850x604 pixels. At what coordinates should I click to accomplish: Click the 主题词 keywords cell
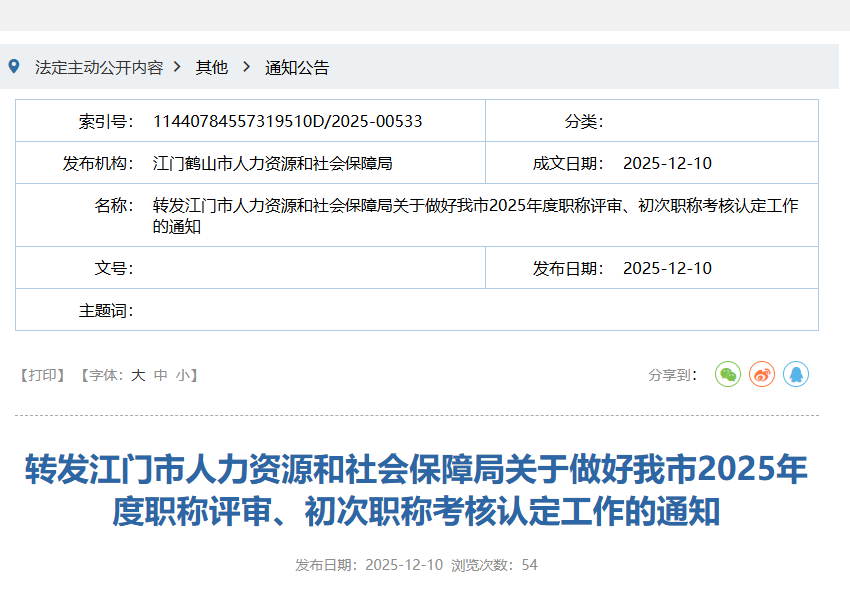250,310
